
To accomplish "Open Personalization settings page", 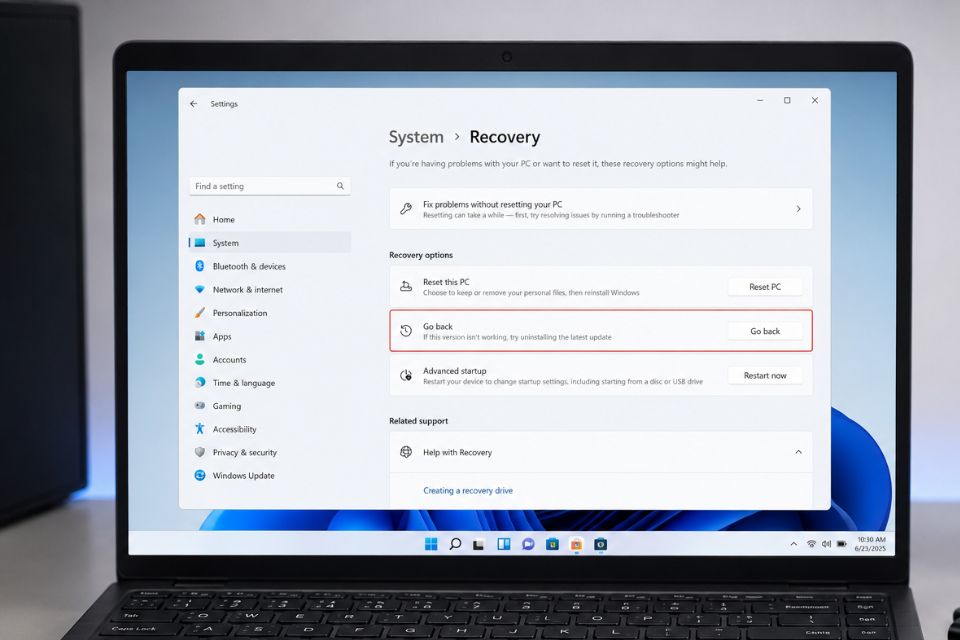I will click(270, 313).
